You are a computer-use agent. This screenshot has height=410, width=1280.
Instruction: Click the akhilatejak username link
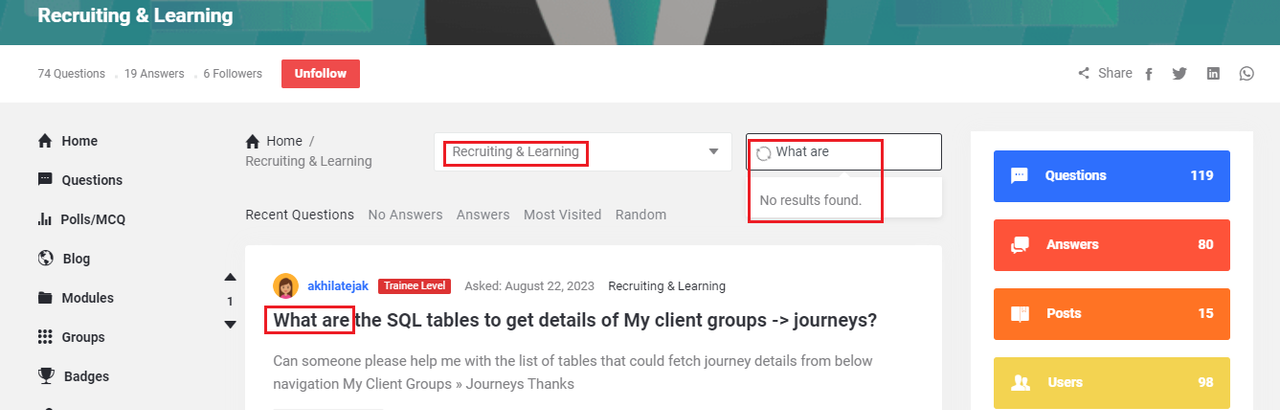click(x=338, y=286)
